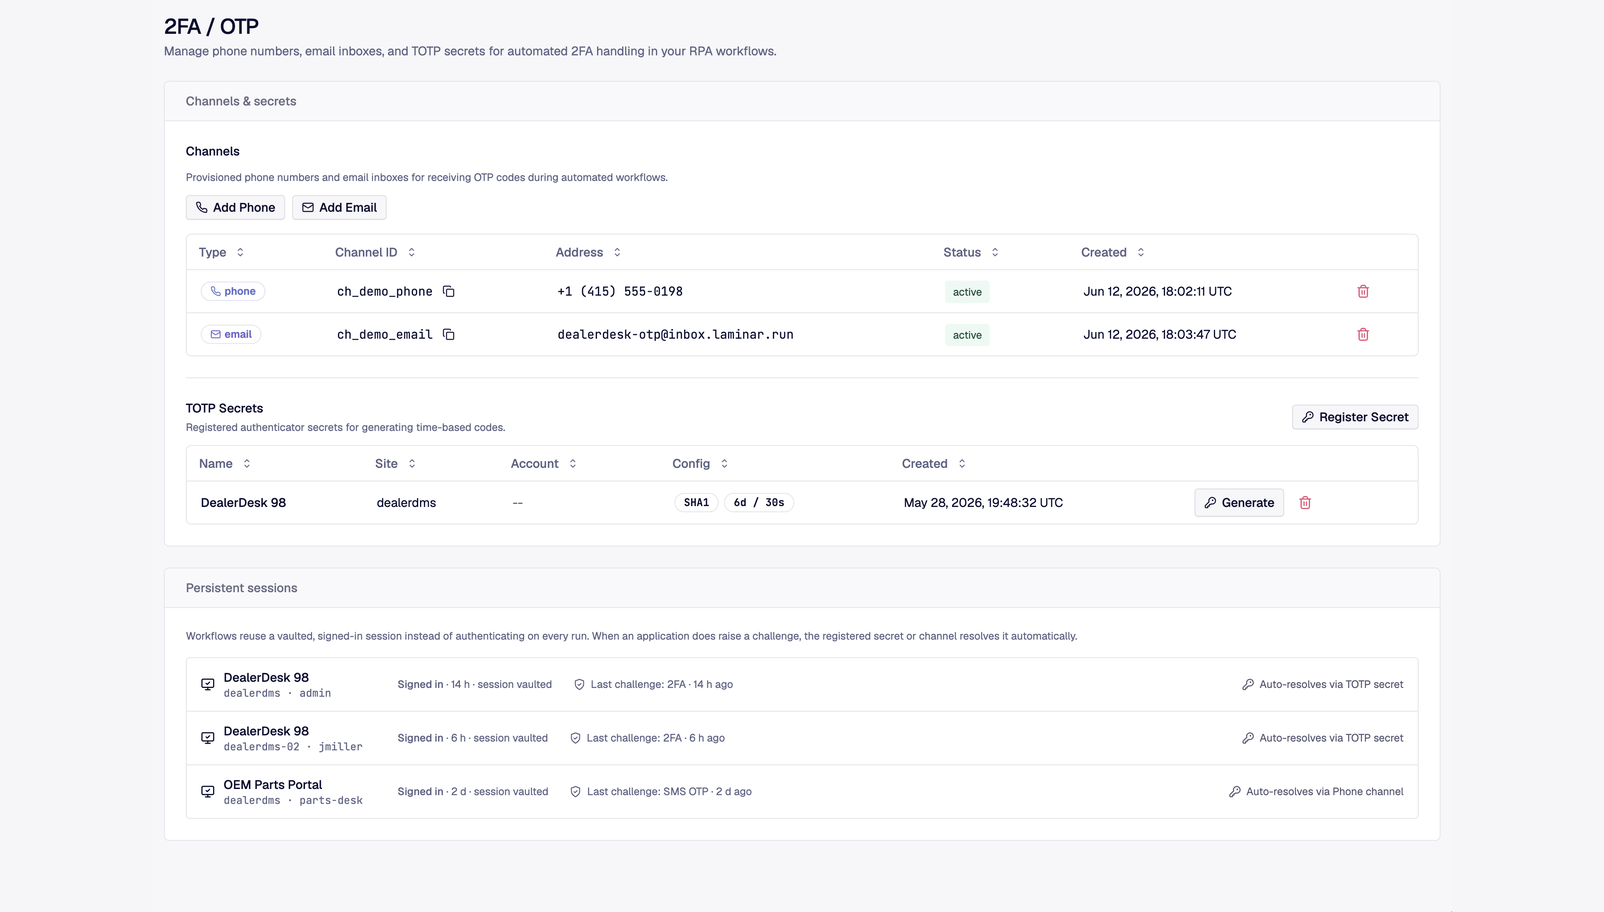Click the monitor icon for OEM Parts Portal
Image resolution: width=1604 pixels, height=912 pixels.
(208, 792)
